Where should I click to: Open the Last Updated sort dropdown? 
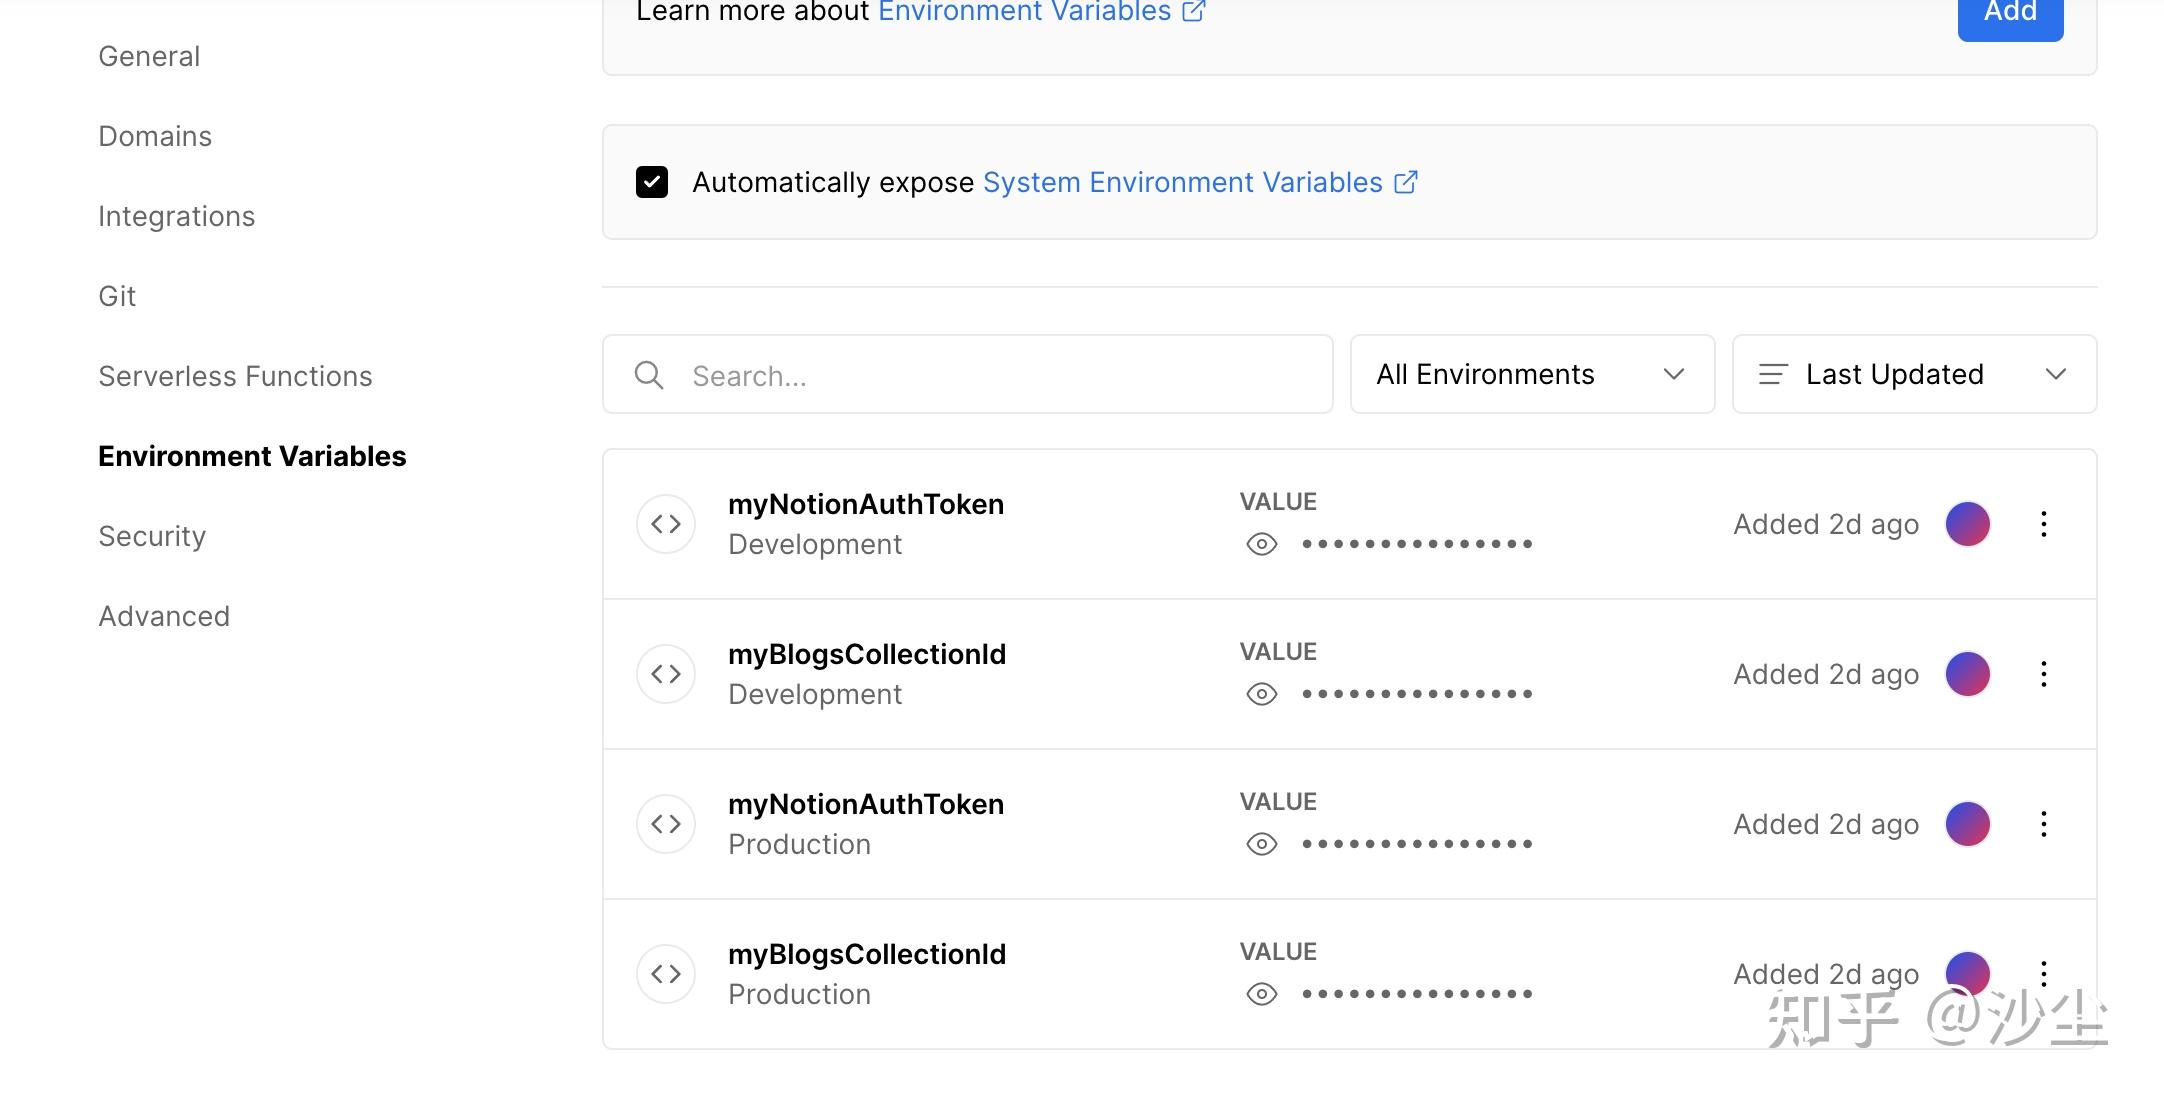pos(1914,375)
